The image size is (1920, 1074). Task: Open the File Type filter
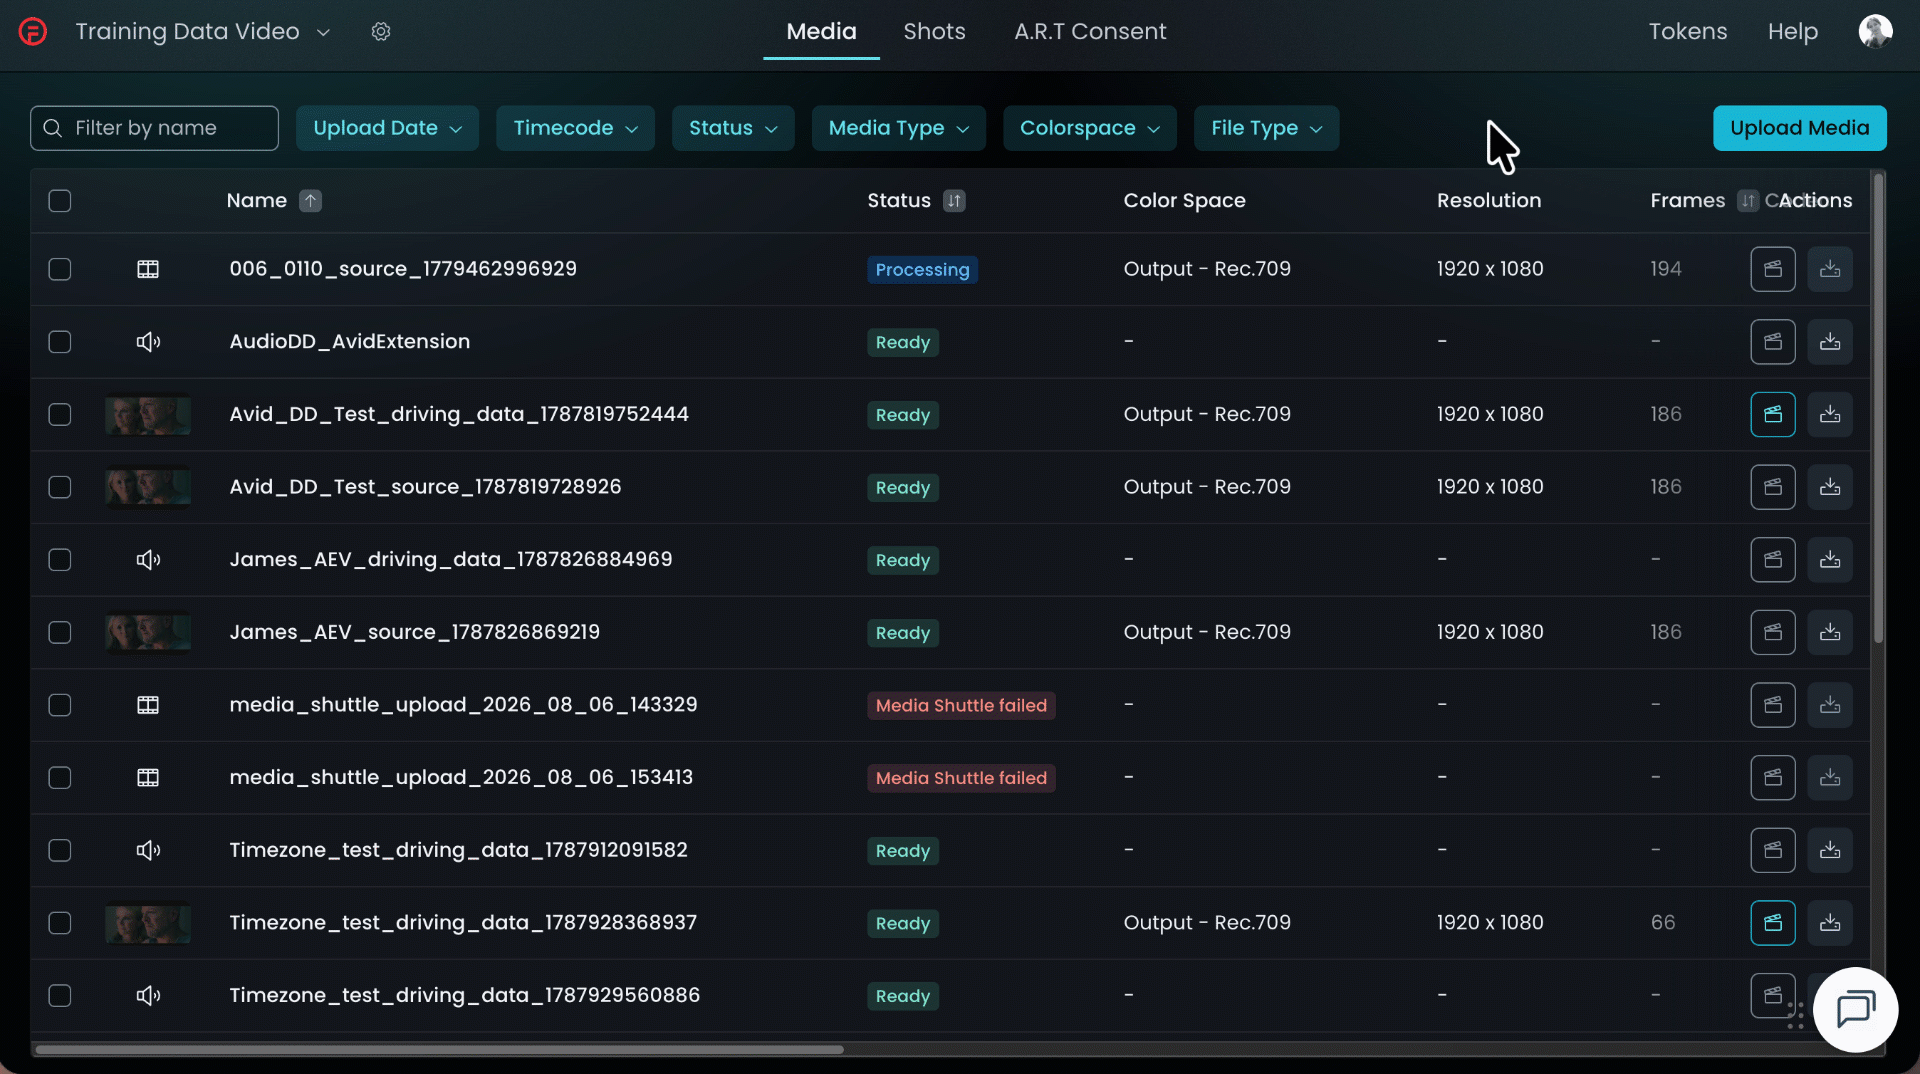[1266, 128]
